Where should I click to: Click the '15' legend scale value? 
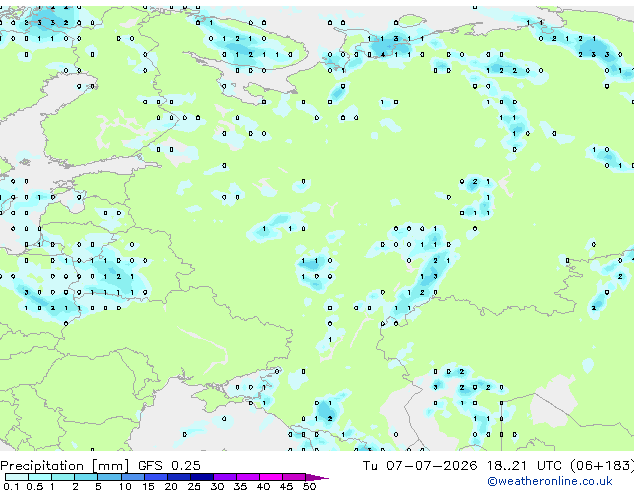[x=148, y=486]
